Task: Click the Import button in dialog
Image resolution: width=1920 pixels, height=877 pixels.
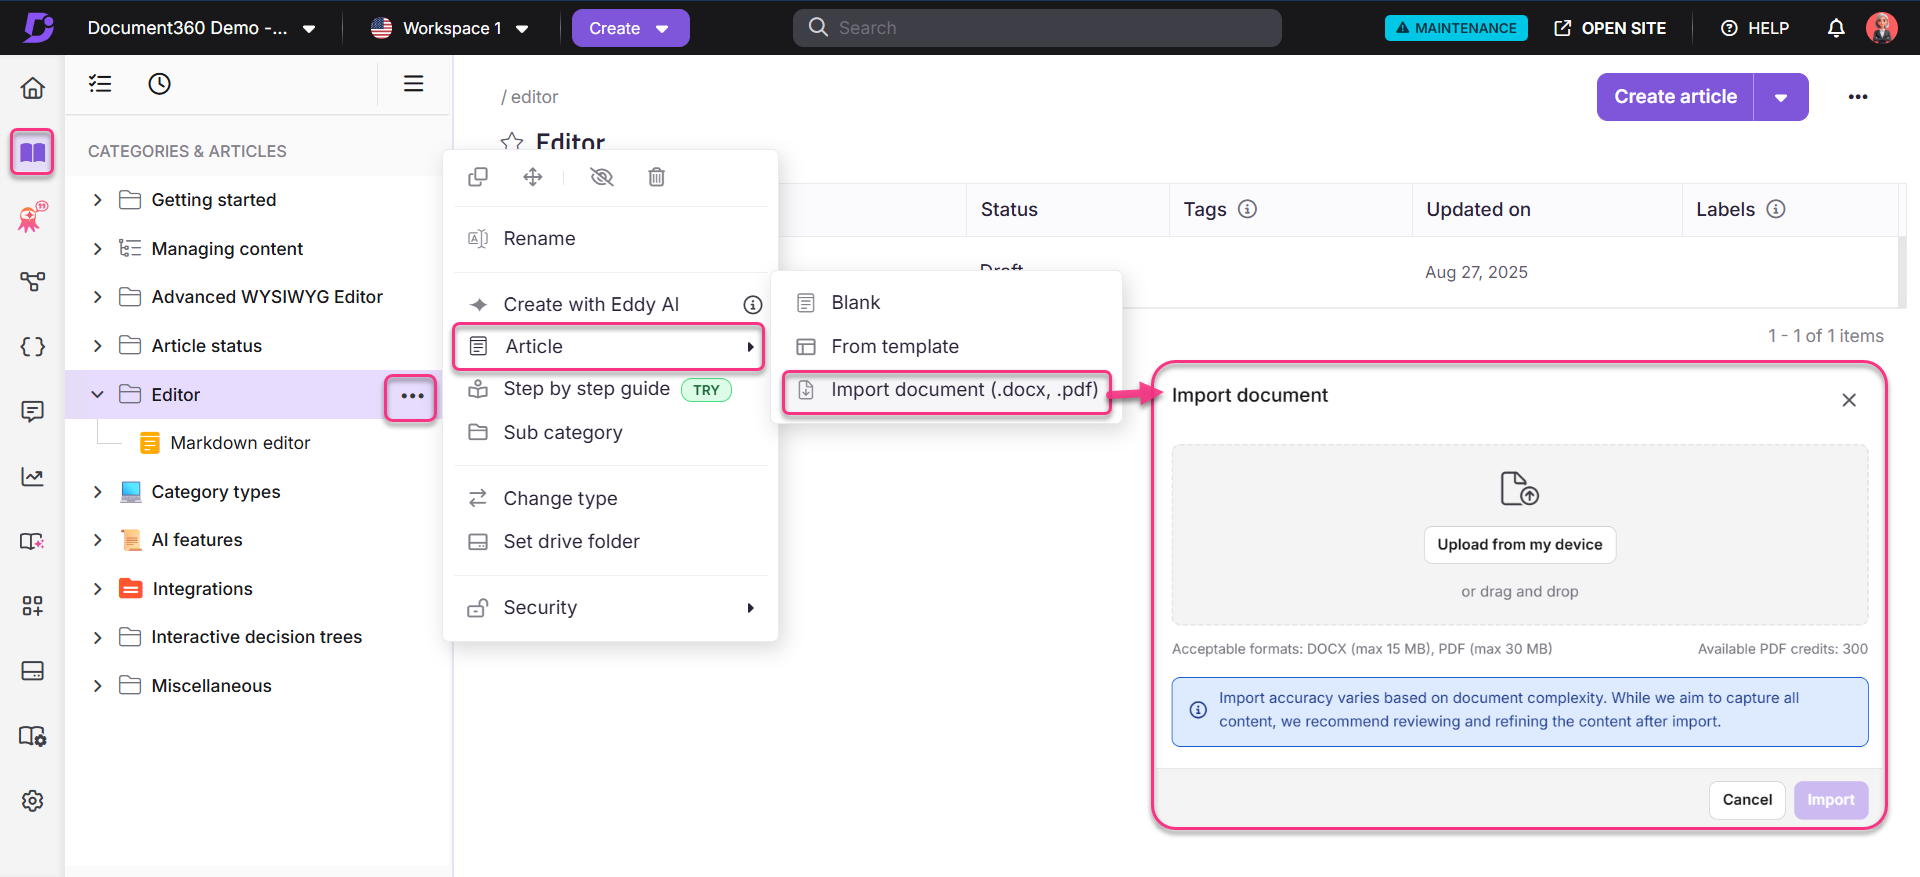Action: pos(1830,800)
